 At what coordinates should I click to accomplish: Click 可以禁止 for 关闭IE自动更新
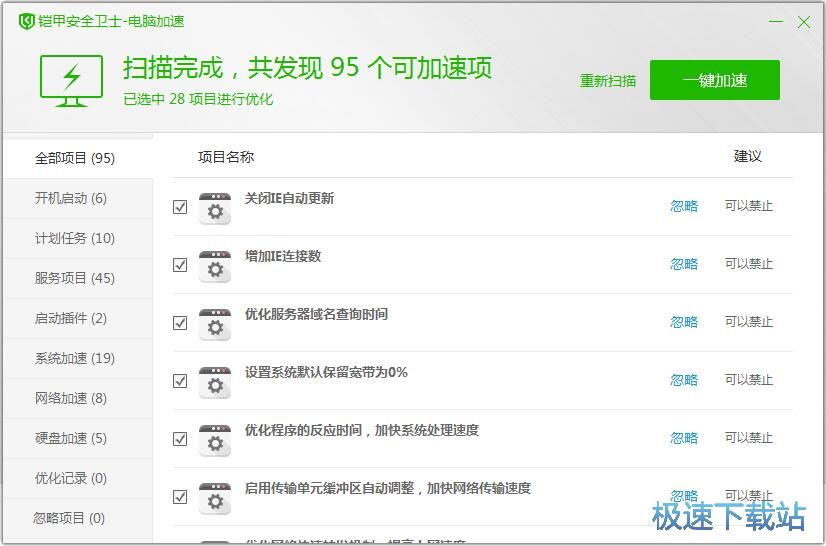click(x=749, y=206)
